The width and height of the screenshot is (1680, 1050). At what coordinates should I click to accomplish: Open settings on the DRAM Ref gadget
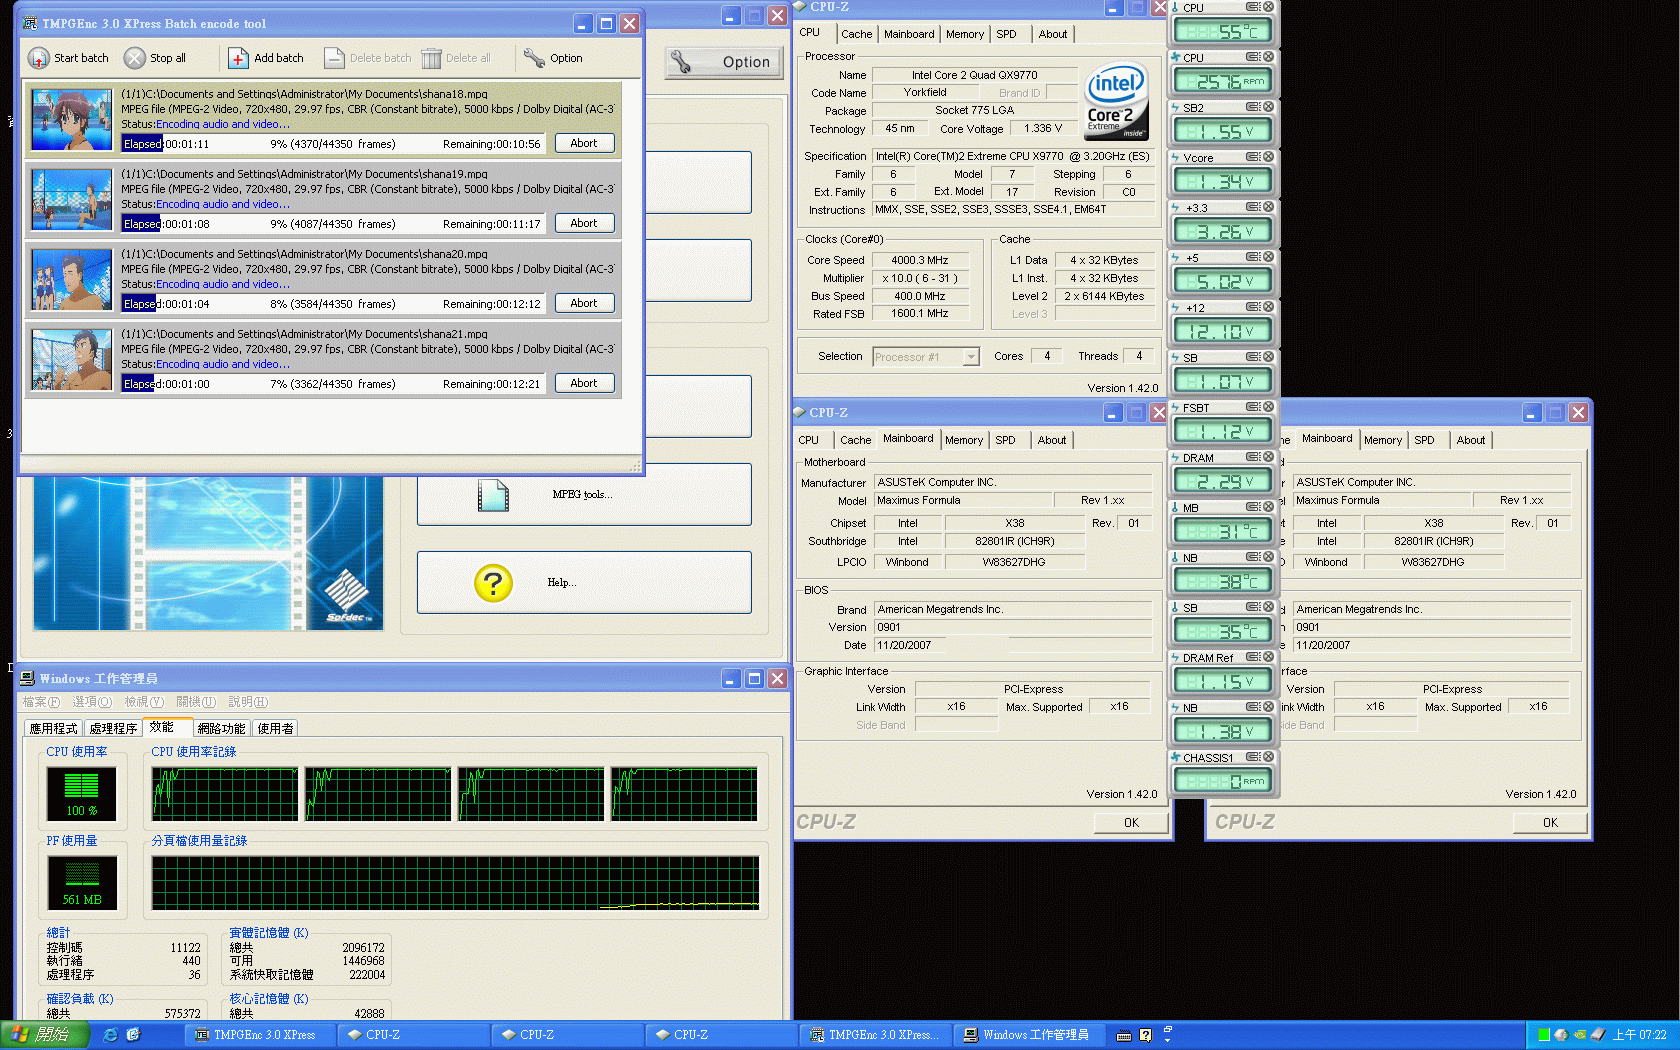(1253, 657)
